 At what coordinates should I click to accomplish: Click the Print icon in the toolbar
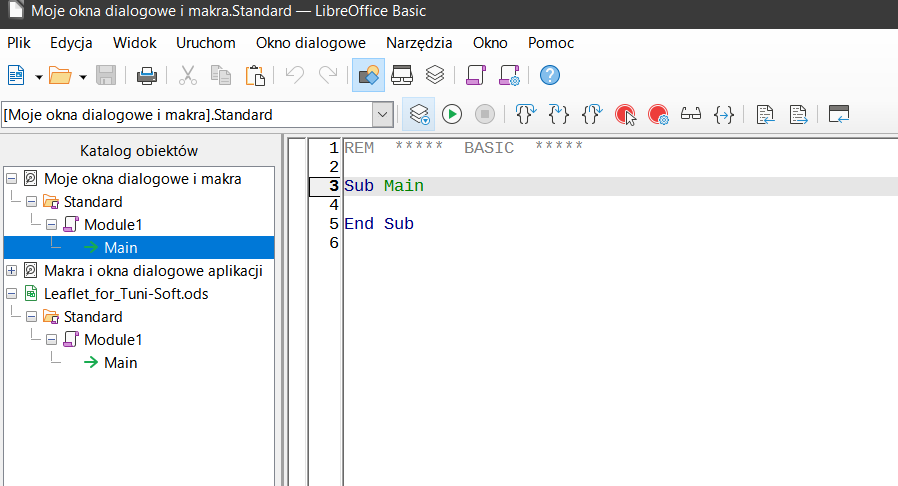pyautogui.click(x=147, y=75)
